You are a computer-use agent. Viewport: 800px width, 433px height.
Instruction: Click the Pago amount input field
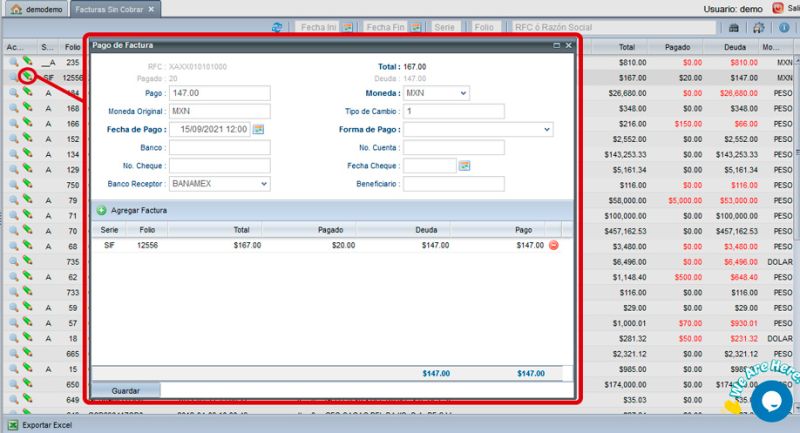pos(219,93)
